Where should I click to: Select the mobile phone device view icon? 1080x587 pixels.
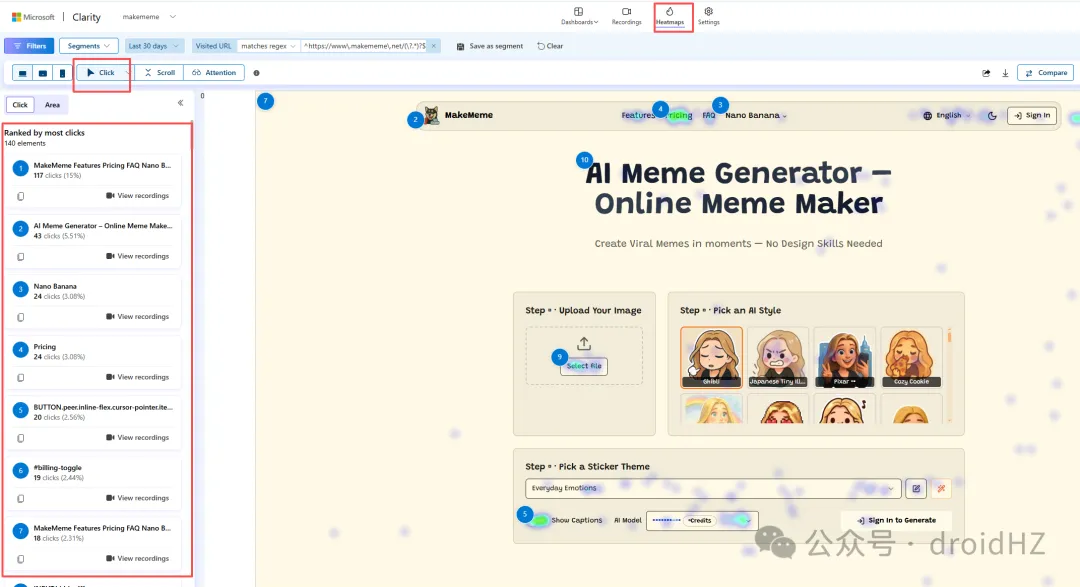(x=62, y=73)
